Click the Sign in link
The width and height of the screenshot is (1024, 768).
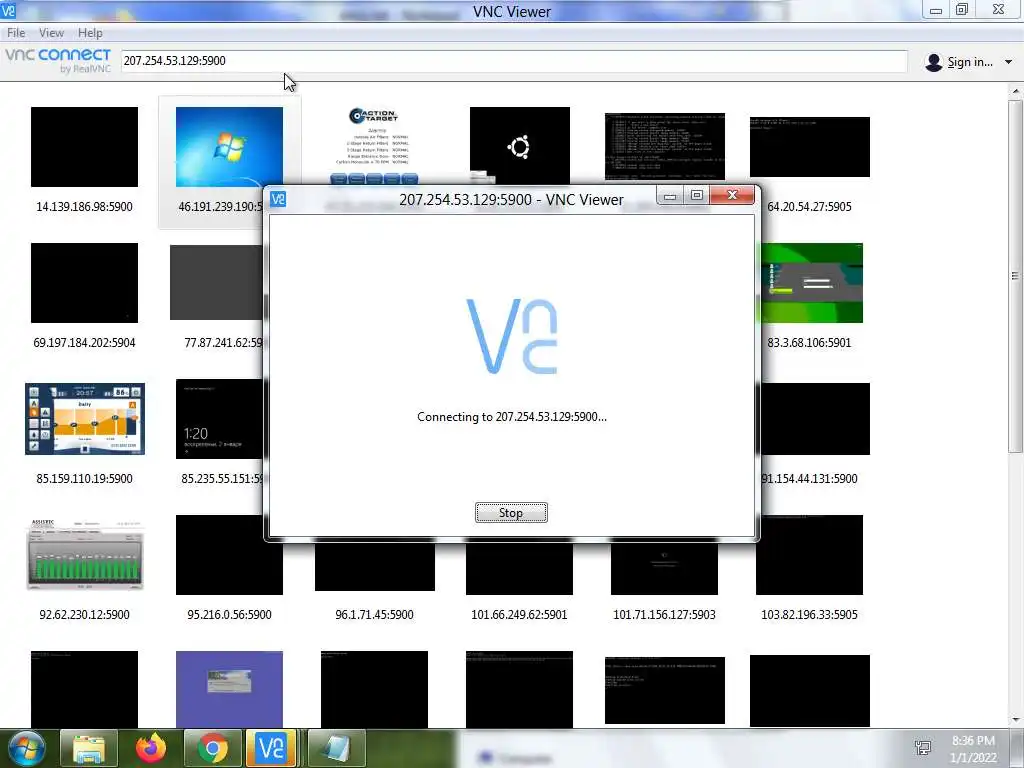[970, 62]
